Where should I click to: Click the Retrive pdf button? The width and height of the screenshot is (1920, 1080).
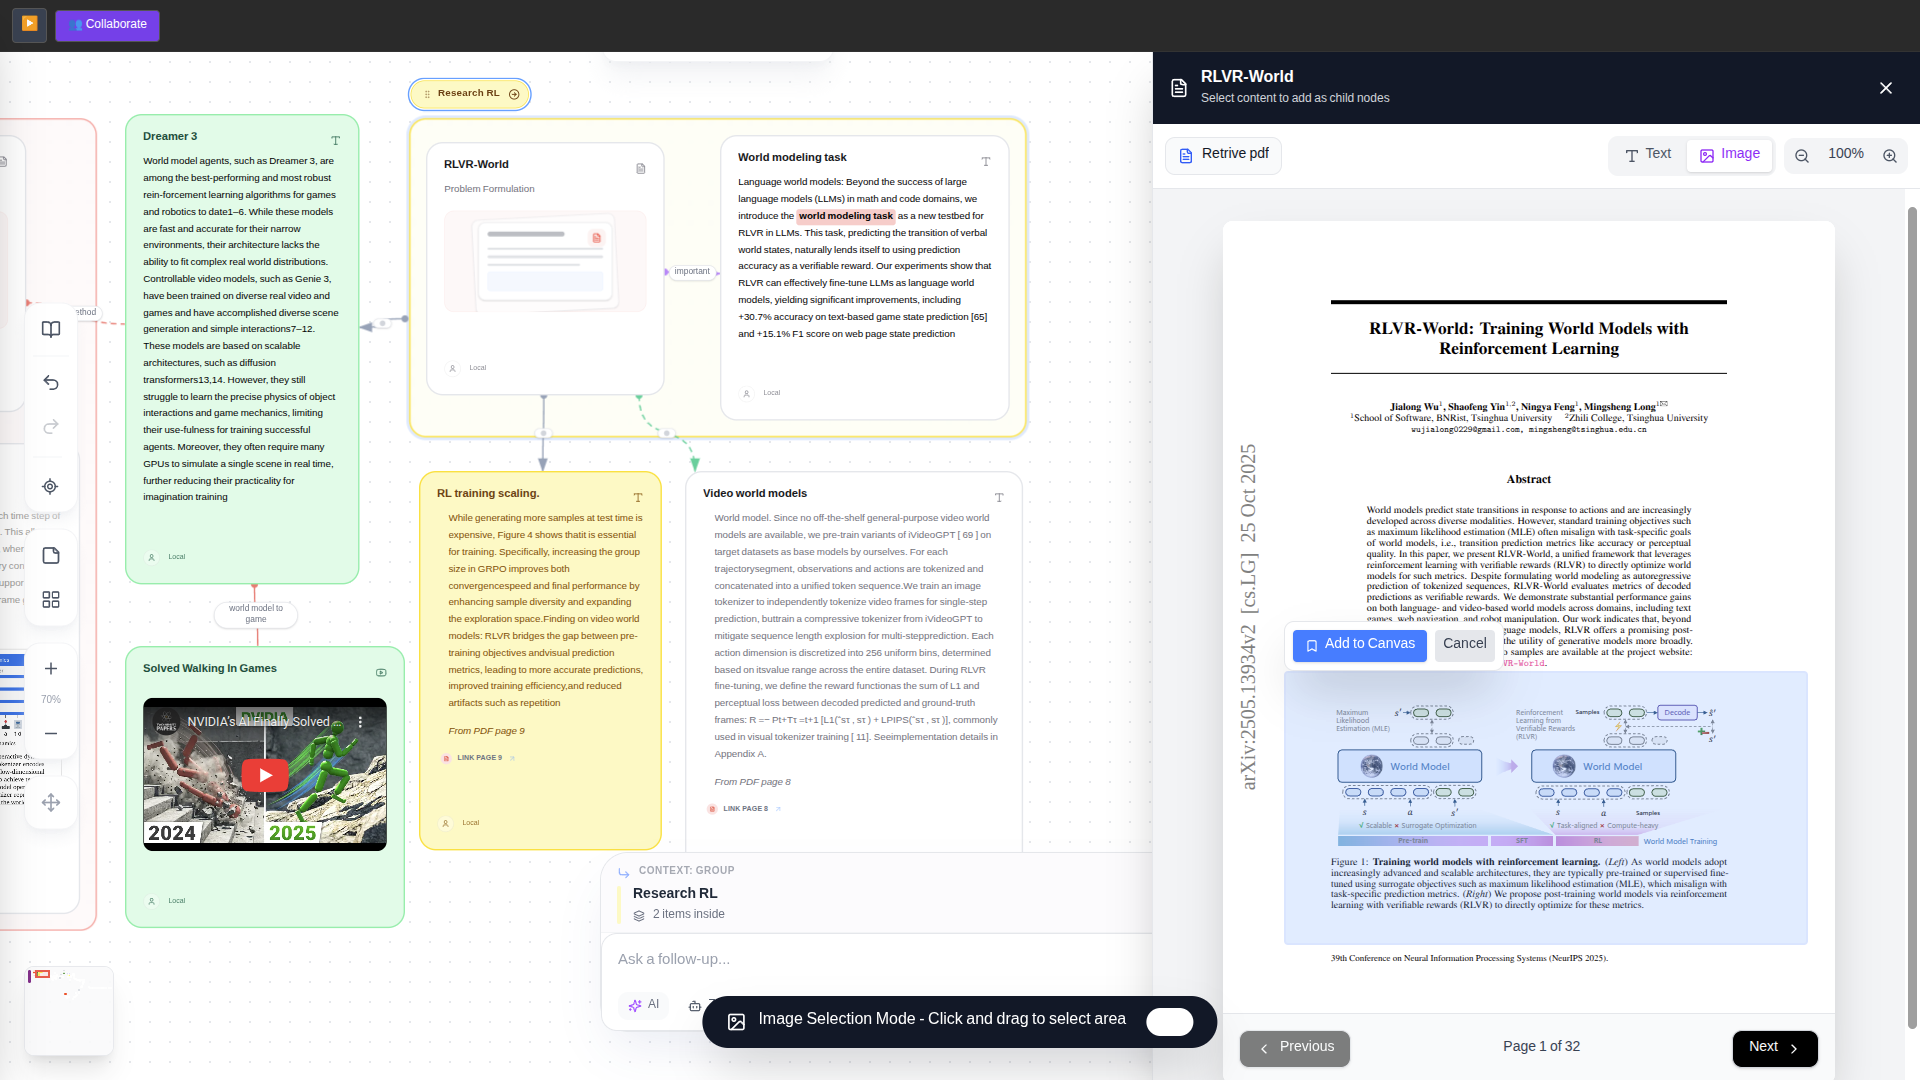(1223, 155)
